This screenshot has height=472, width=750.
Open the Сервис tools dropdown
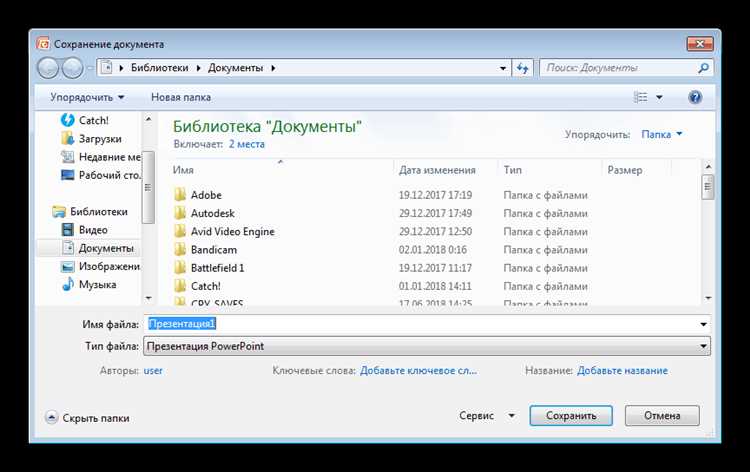pyautogui.click(x=487, y=416)
